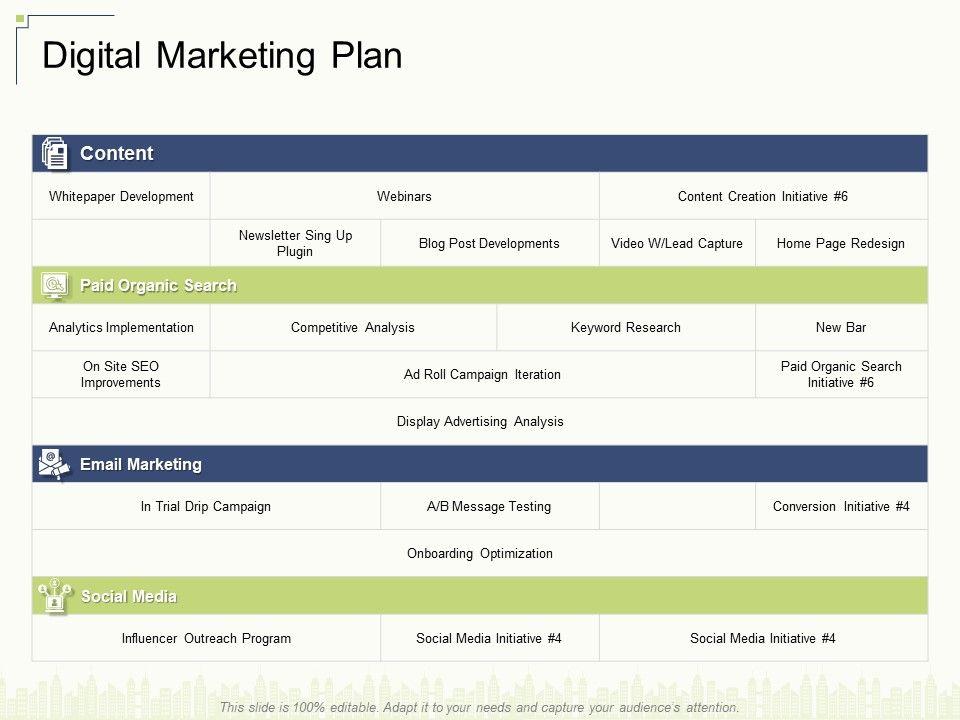This screenshot has height=720, width=960.
Task: Click the Email Marketing header label
Action: tap(141, 465)
